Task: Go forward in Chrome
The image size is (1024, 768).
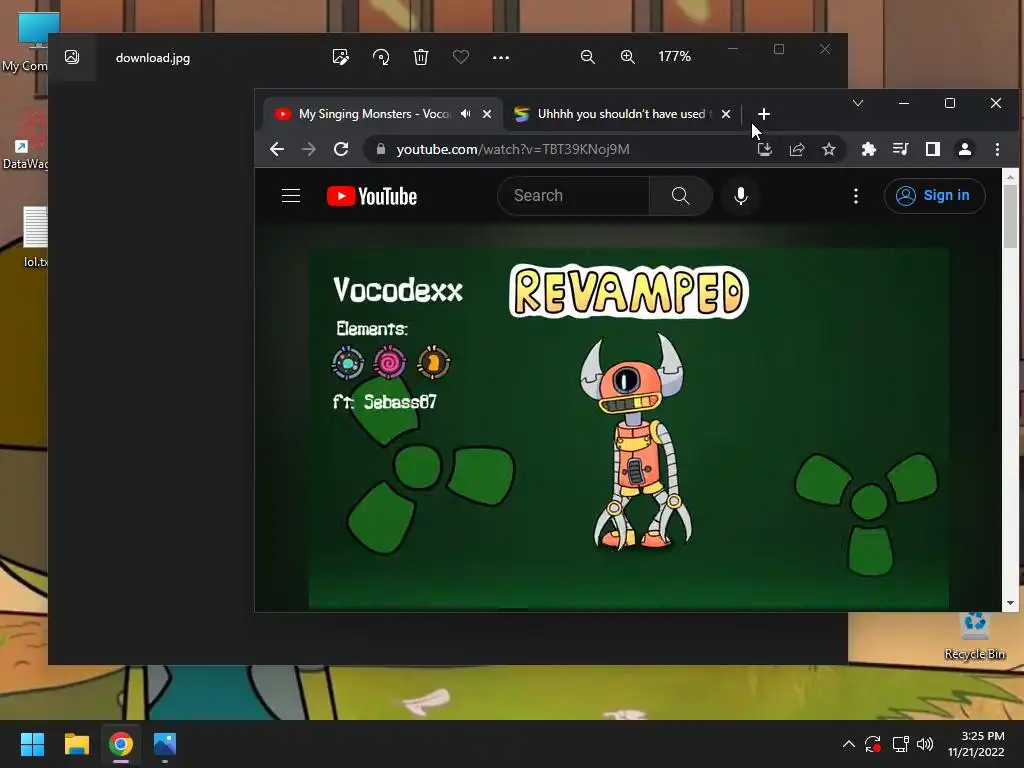Action: click(309, 150)
